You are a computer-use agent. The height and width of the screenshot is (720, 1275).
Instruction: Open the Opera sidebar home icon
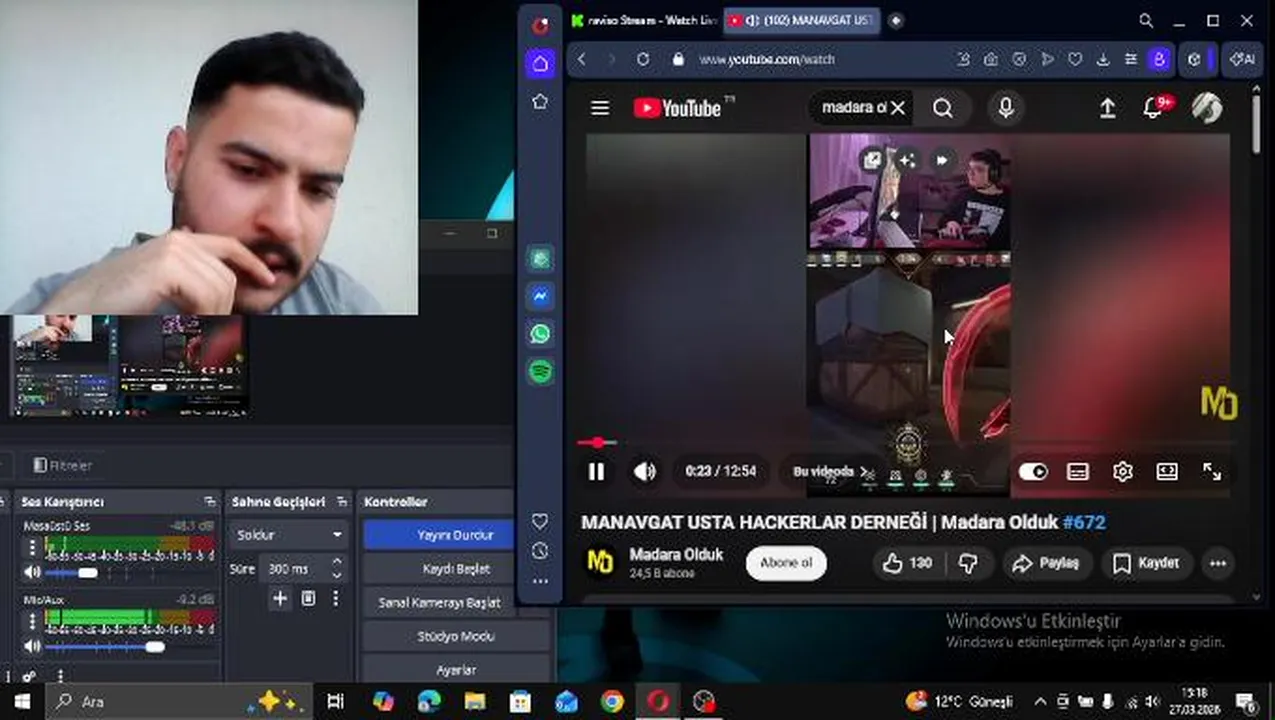(x=540, y=64)
